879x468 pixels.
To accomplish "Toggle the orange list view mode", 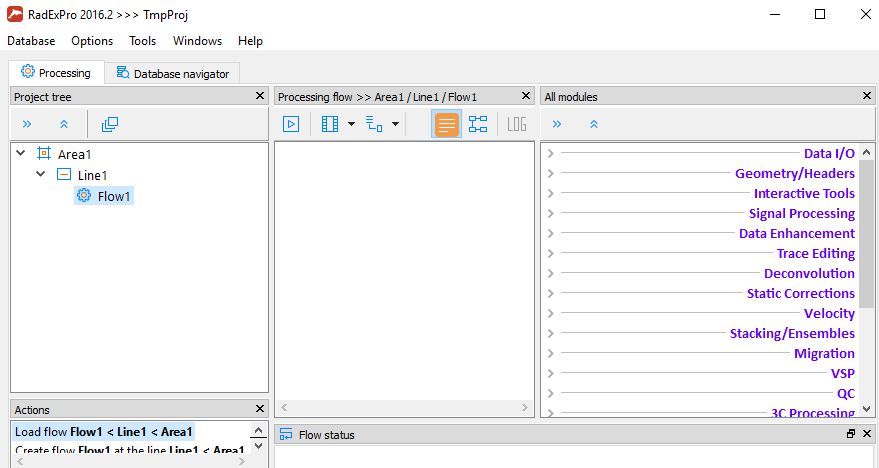I will 446,124.
